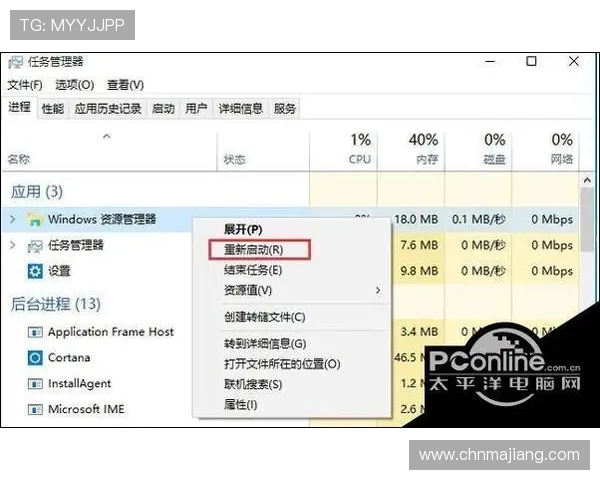Sort by the 内存 column header

427,159
